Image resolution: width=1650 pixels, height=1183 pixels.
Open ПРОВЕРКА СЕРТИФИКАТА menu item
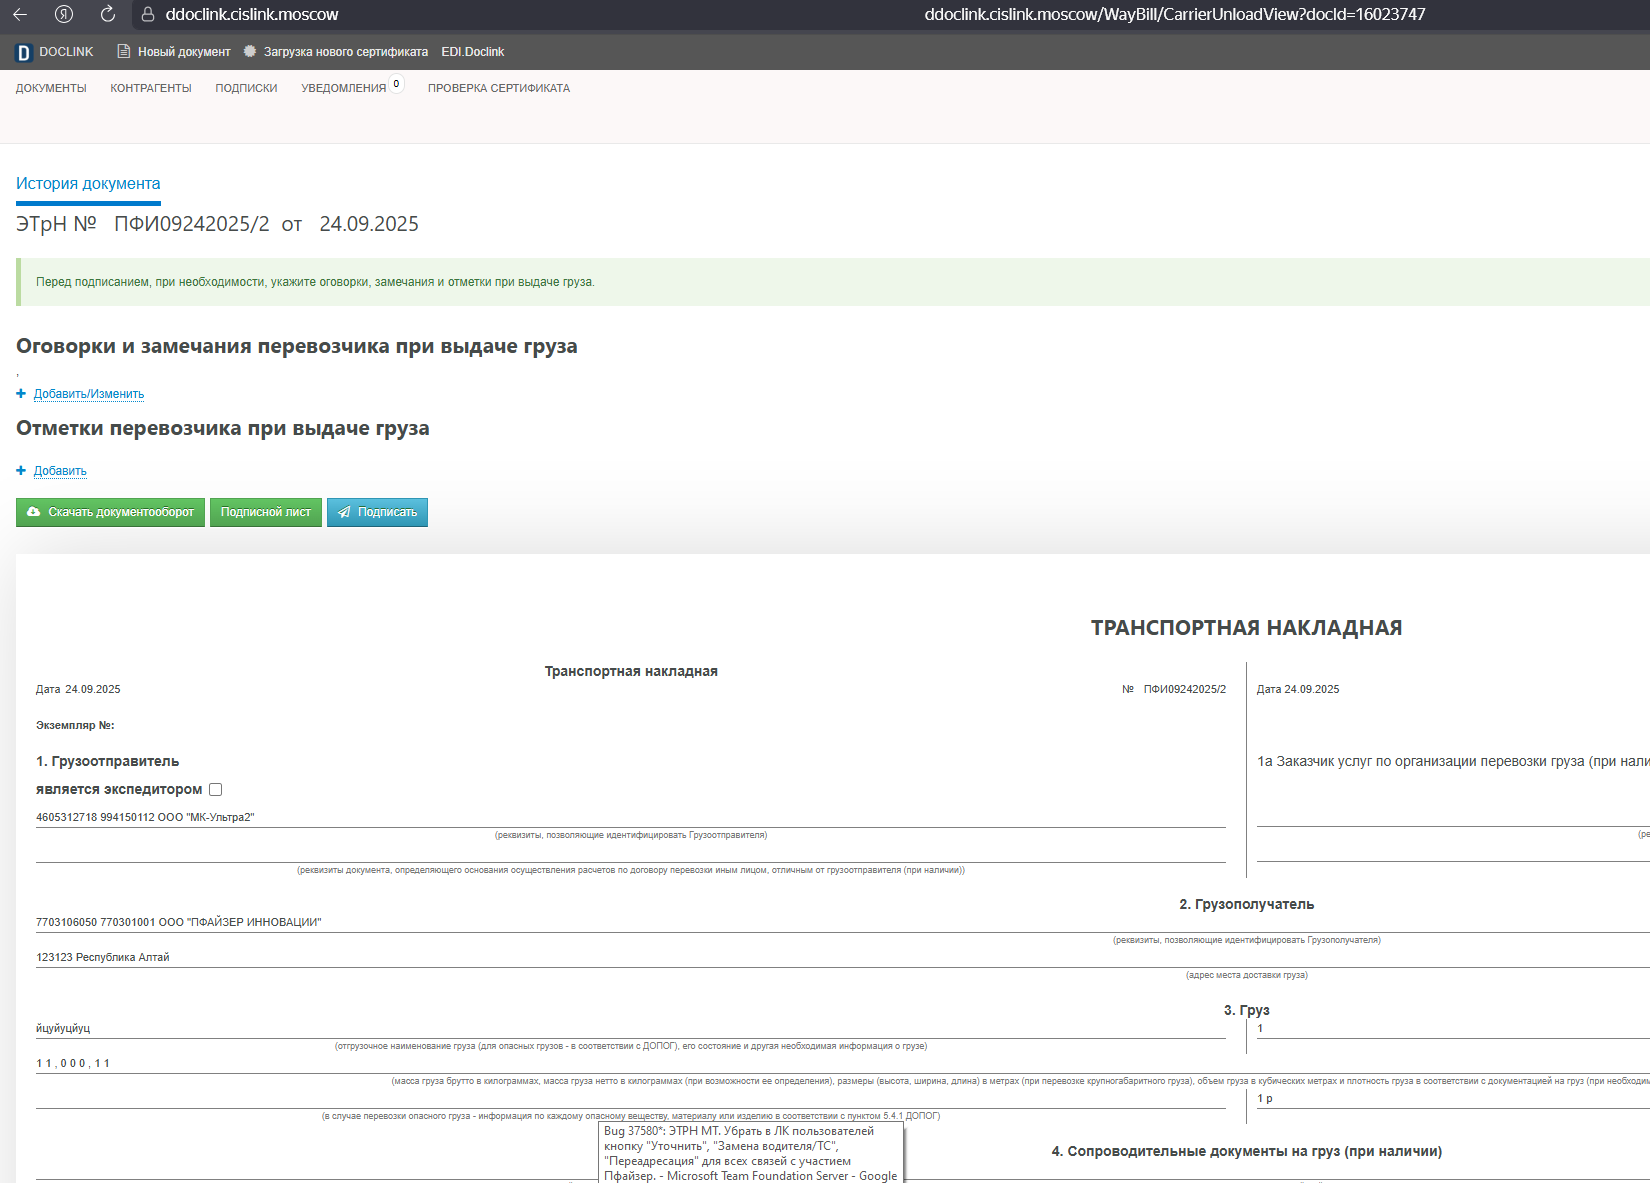(x=499, y=88)
